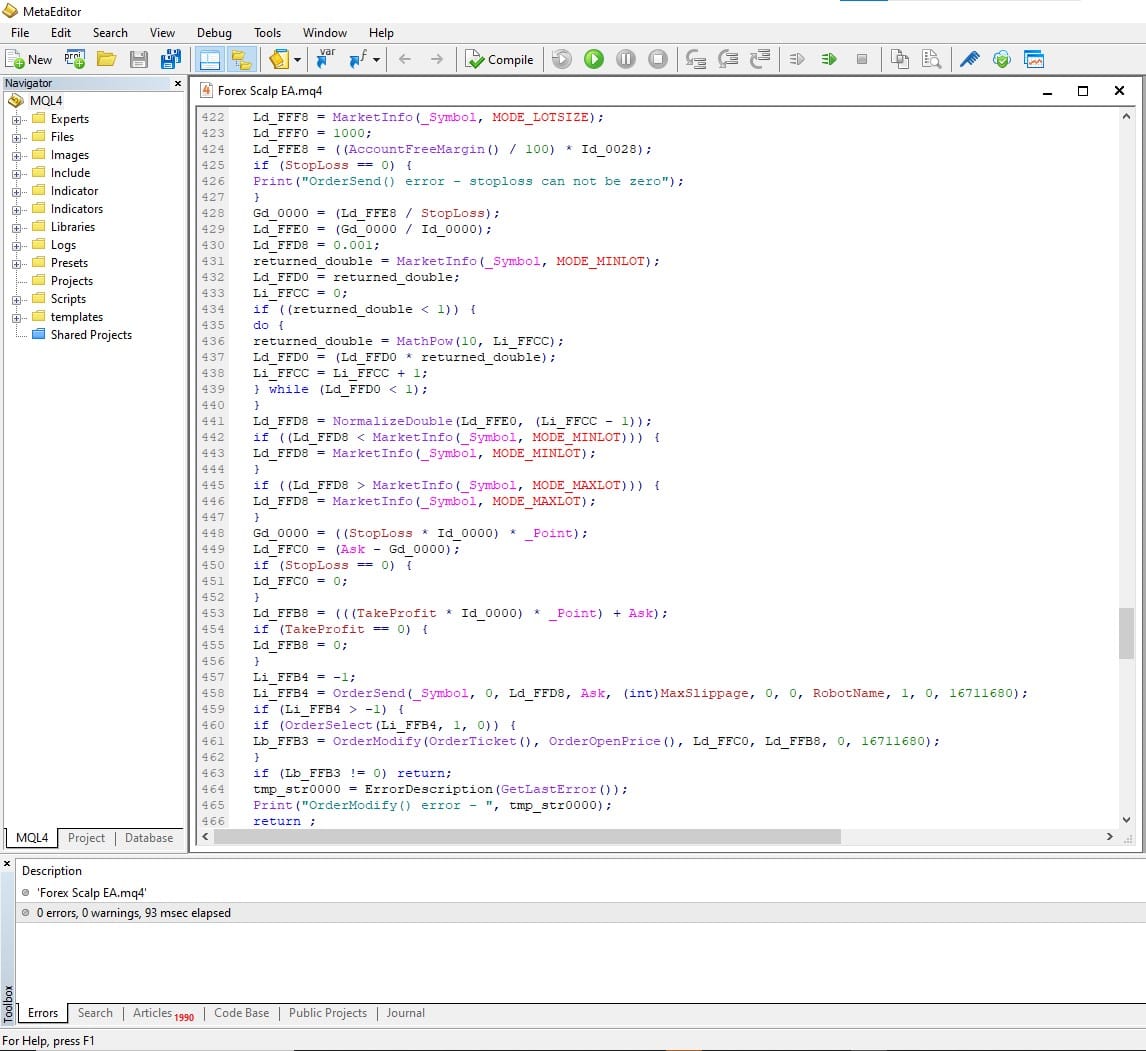The image size is (1146, 1051).
Task: Expand the Indicators folder
Action: pos(16,210)
